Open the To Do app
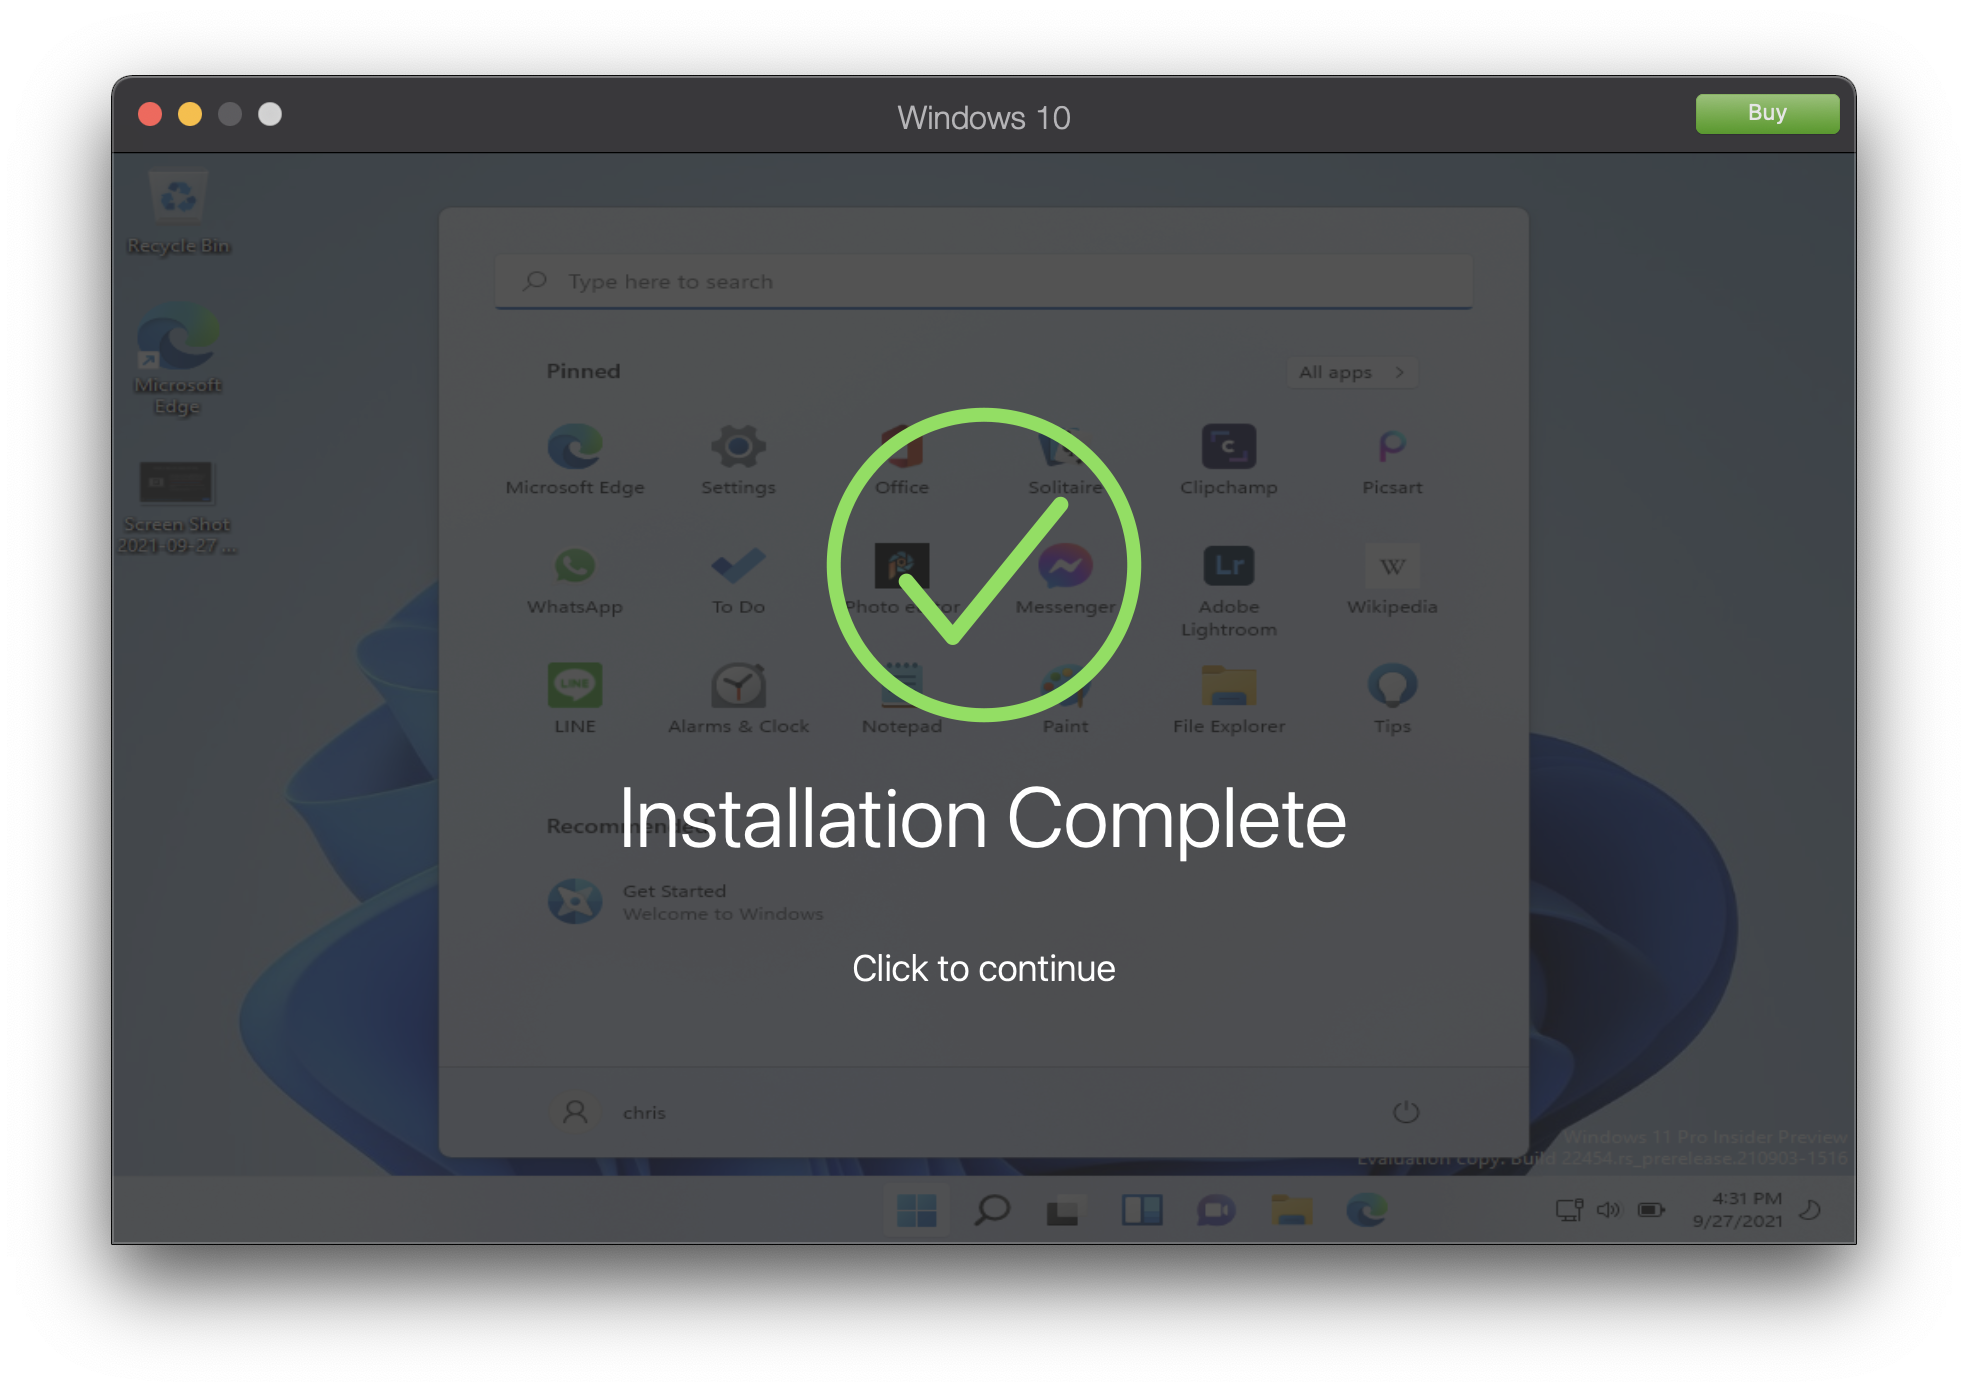 [738, 580]
